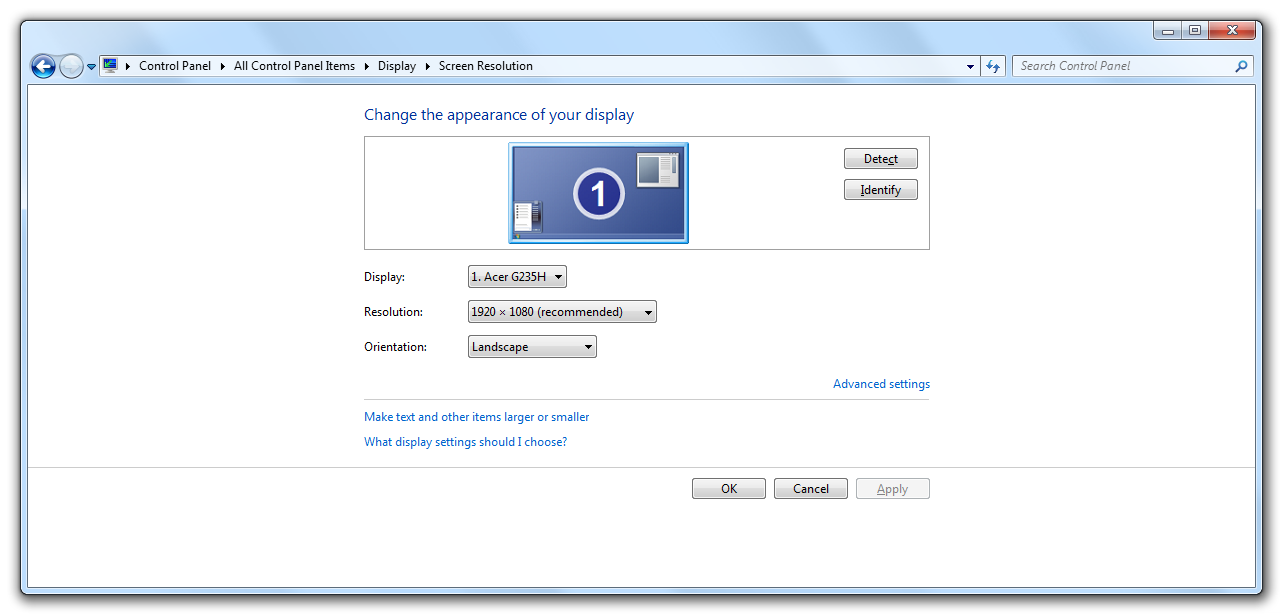Image resolution: width=1283 pixels, height=615 pixels.
Task: Go to Display breadcrumb in address bar
Action: [396, 66]
